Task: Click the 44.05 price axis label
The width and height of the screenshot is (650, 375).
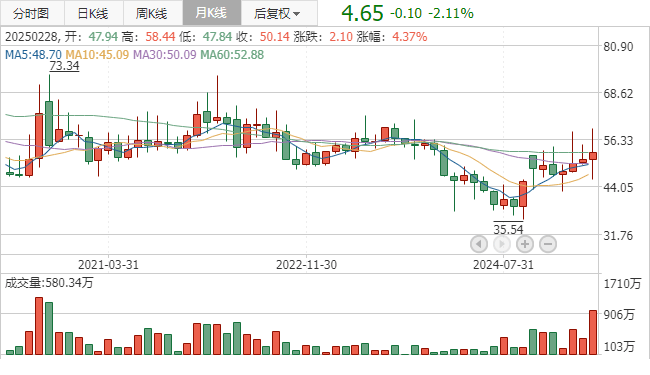Action: [618, 187]
